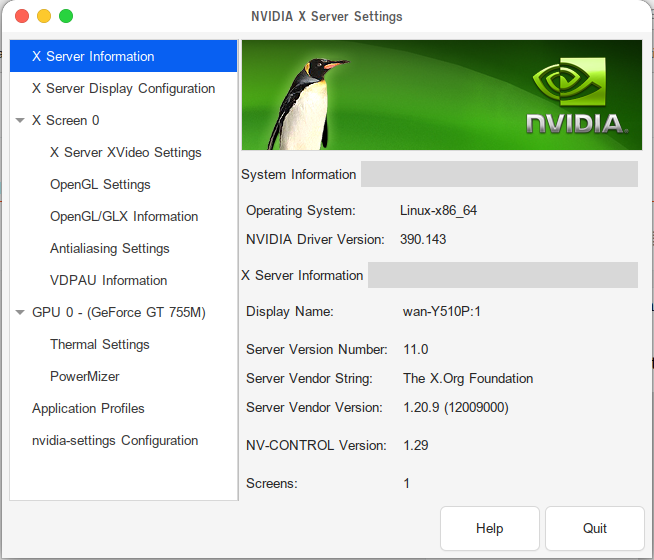Click the Linux-x86_64 operating system value

tap(438, 211)
